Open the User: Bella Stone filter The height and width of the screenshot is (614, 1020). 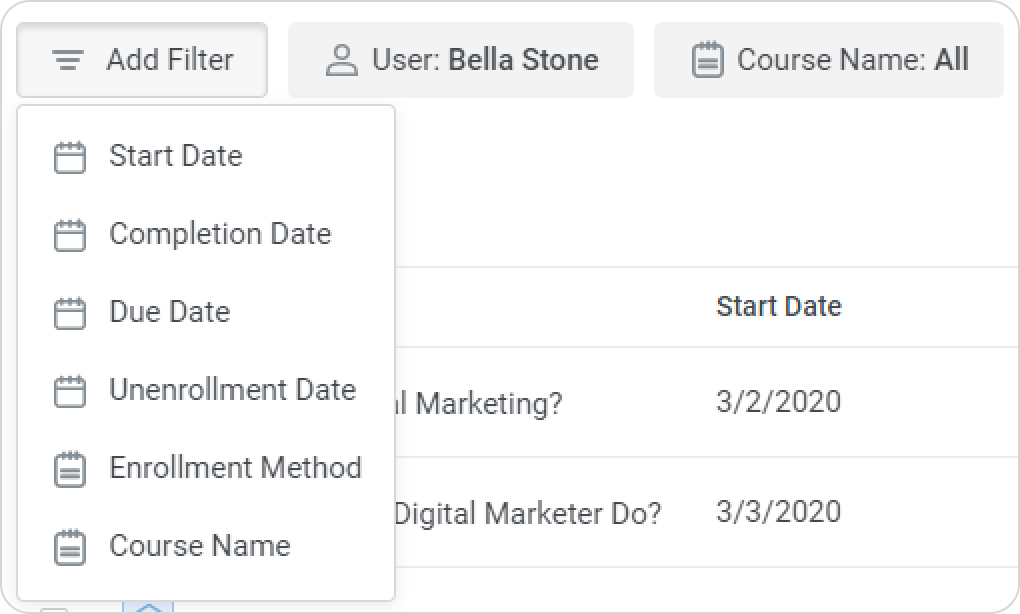(461, 60)
